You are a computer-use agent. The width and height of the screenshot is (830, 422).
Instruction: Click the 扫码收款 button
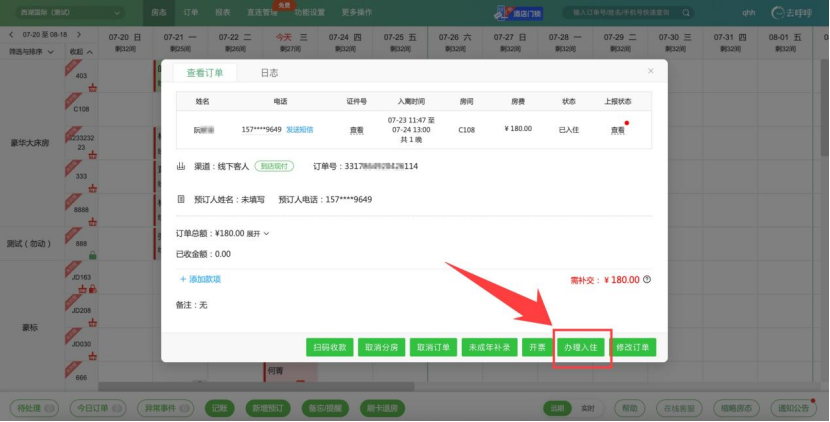click(x=330, y=347)
